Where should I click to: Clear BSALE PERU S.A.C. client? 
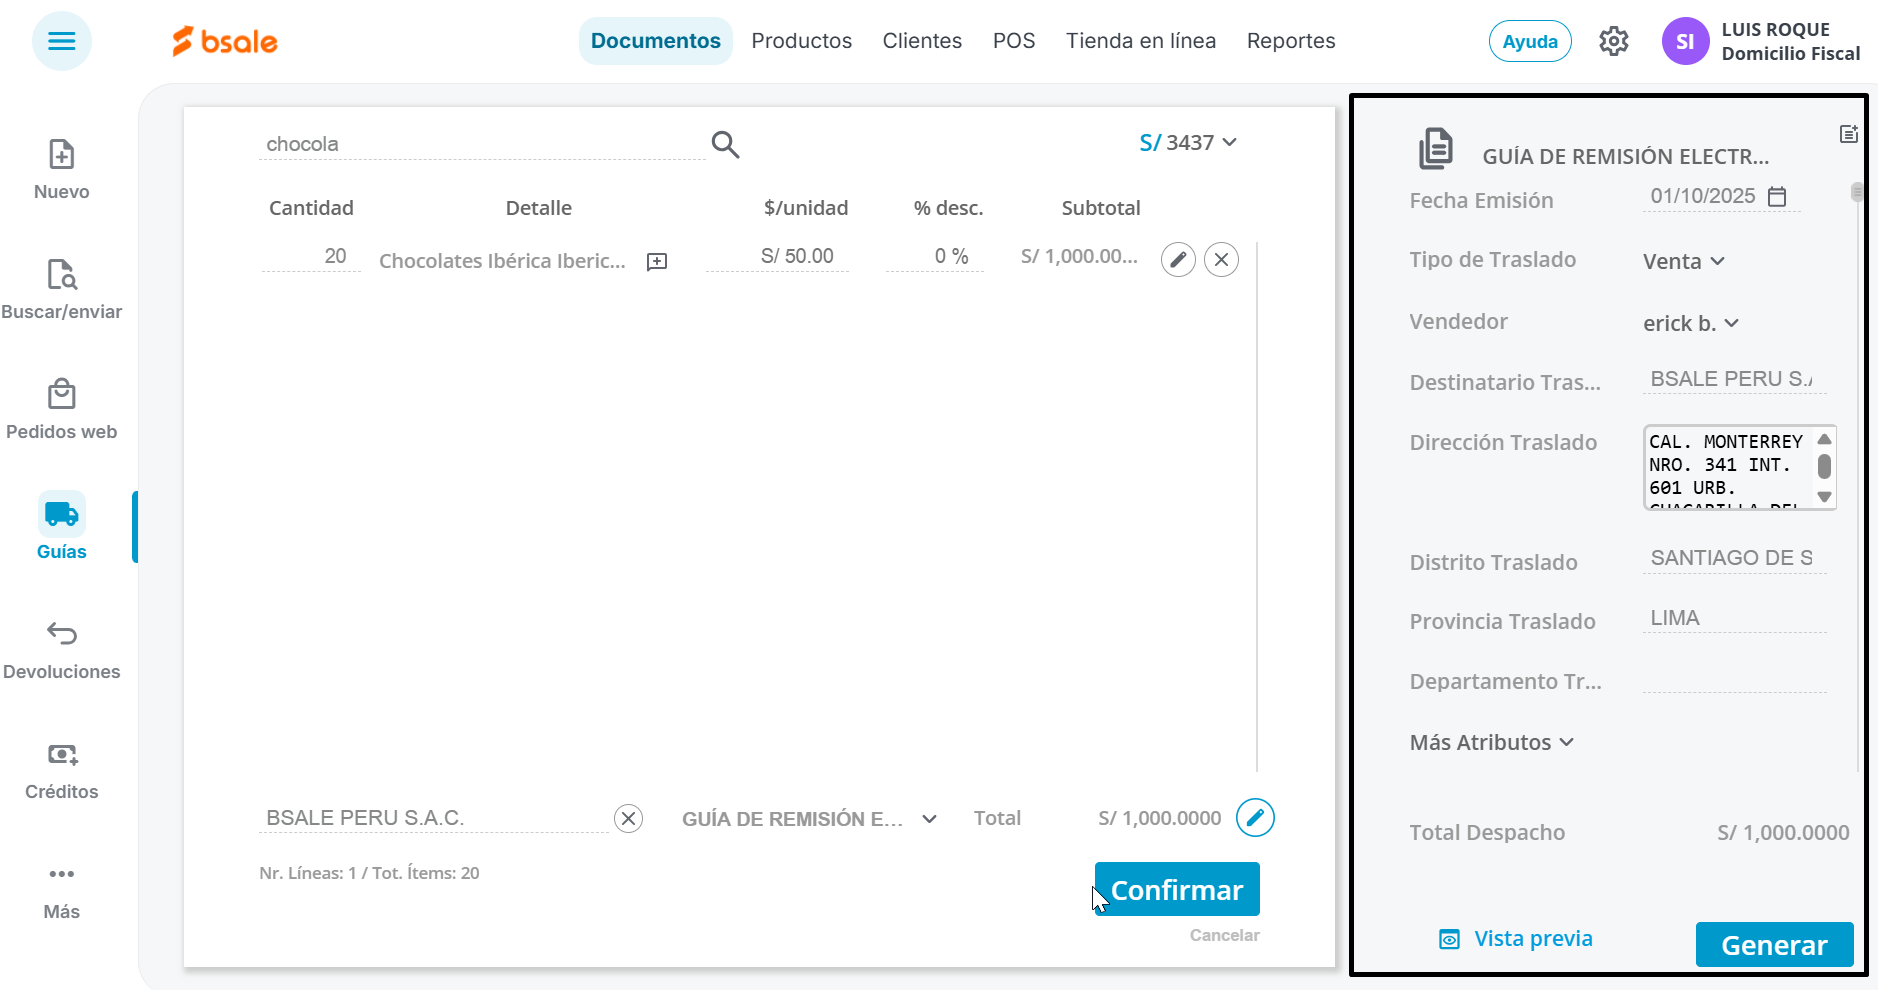(x=628, y=819)
